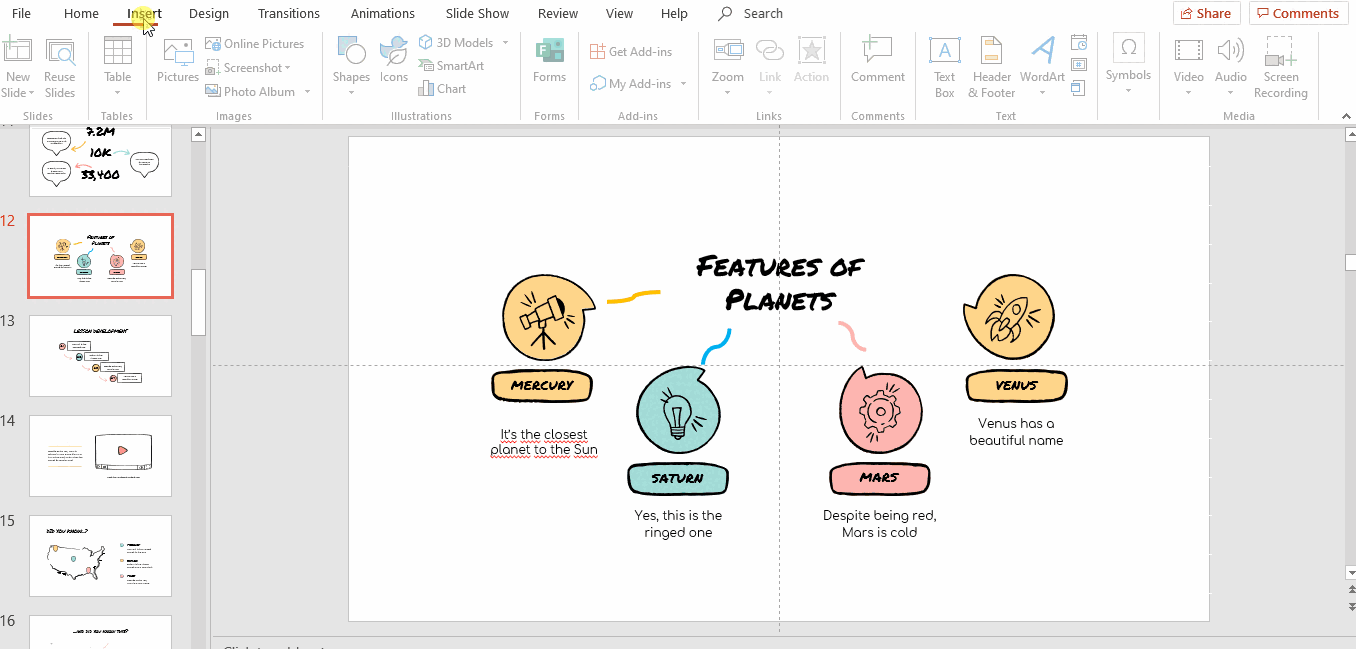Open the Icons gallery button

click(x=394, y=60)
